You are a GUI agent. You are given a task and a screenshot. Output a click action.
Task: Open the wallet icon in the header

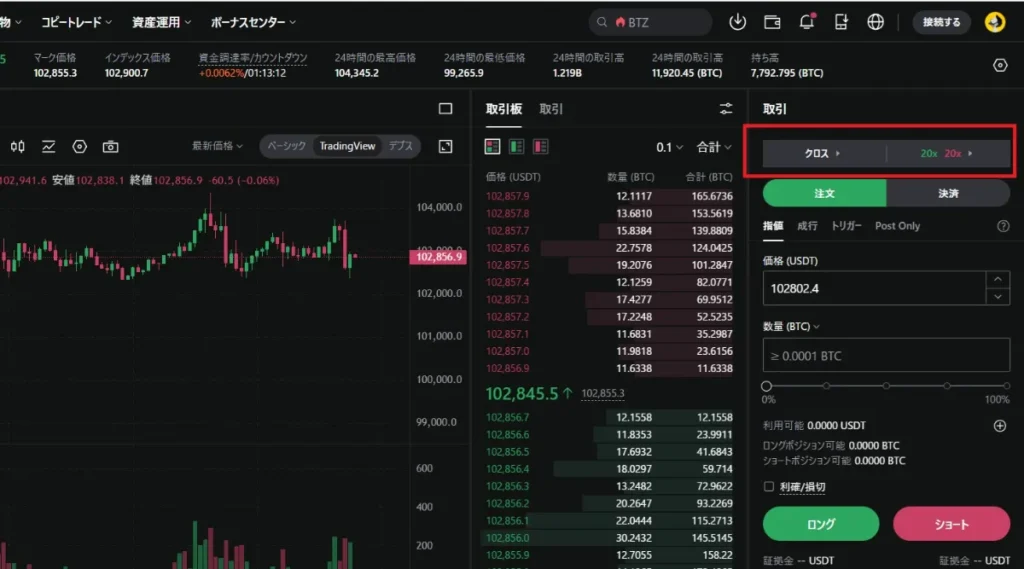click(772, 22)
